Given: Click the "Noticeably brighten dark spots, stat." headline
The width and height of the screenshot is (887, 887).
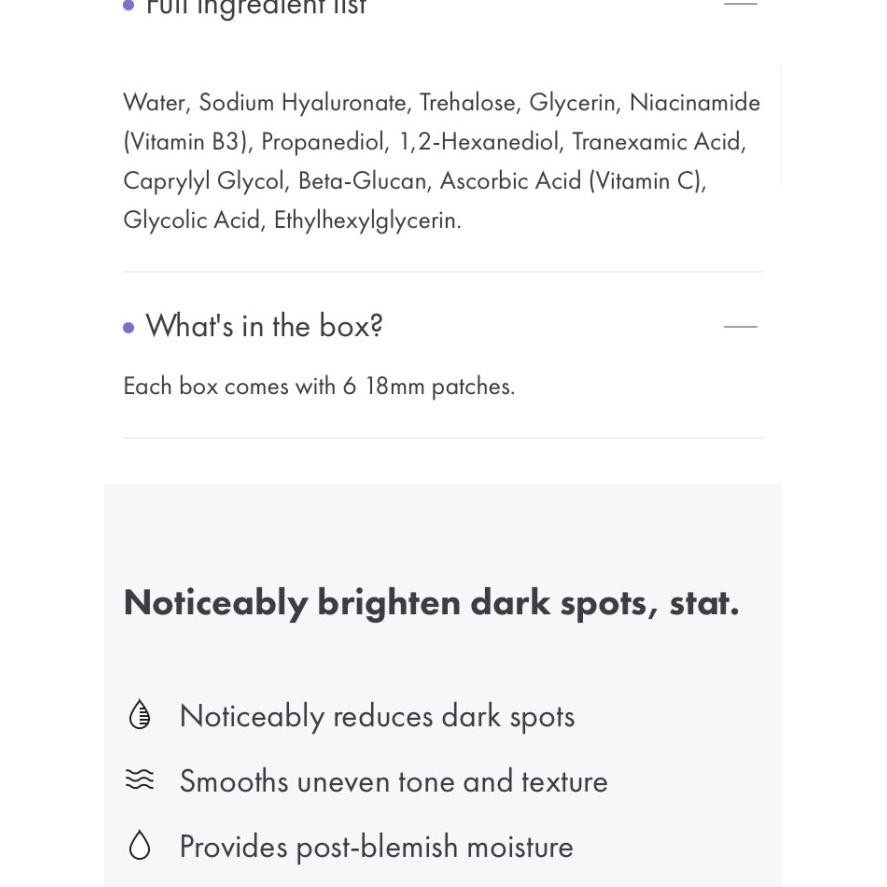Looking at the screenshot, I should tap(431, 603).
